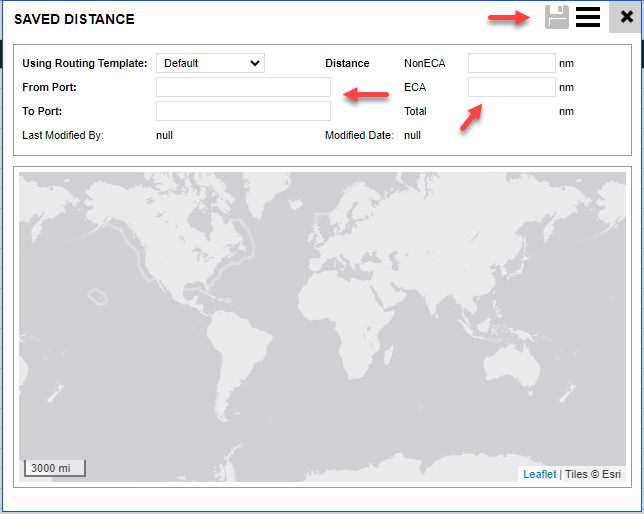Click the 3000 mi map scale bar
The height and width of the screenshot is (514, 644).
tap(55, 468)
